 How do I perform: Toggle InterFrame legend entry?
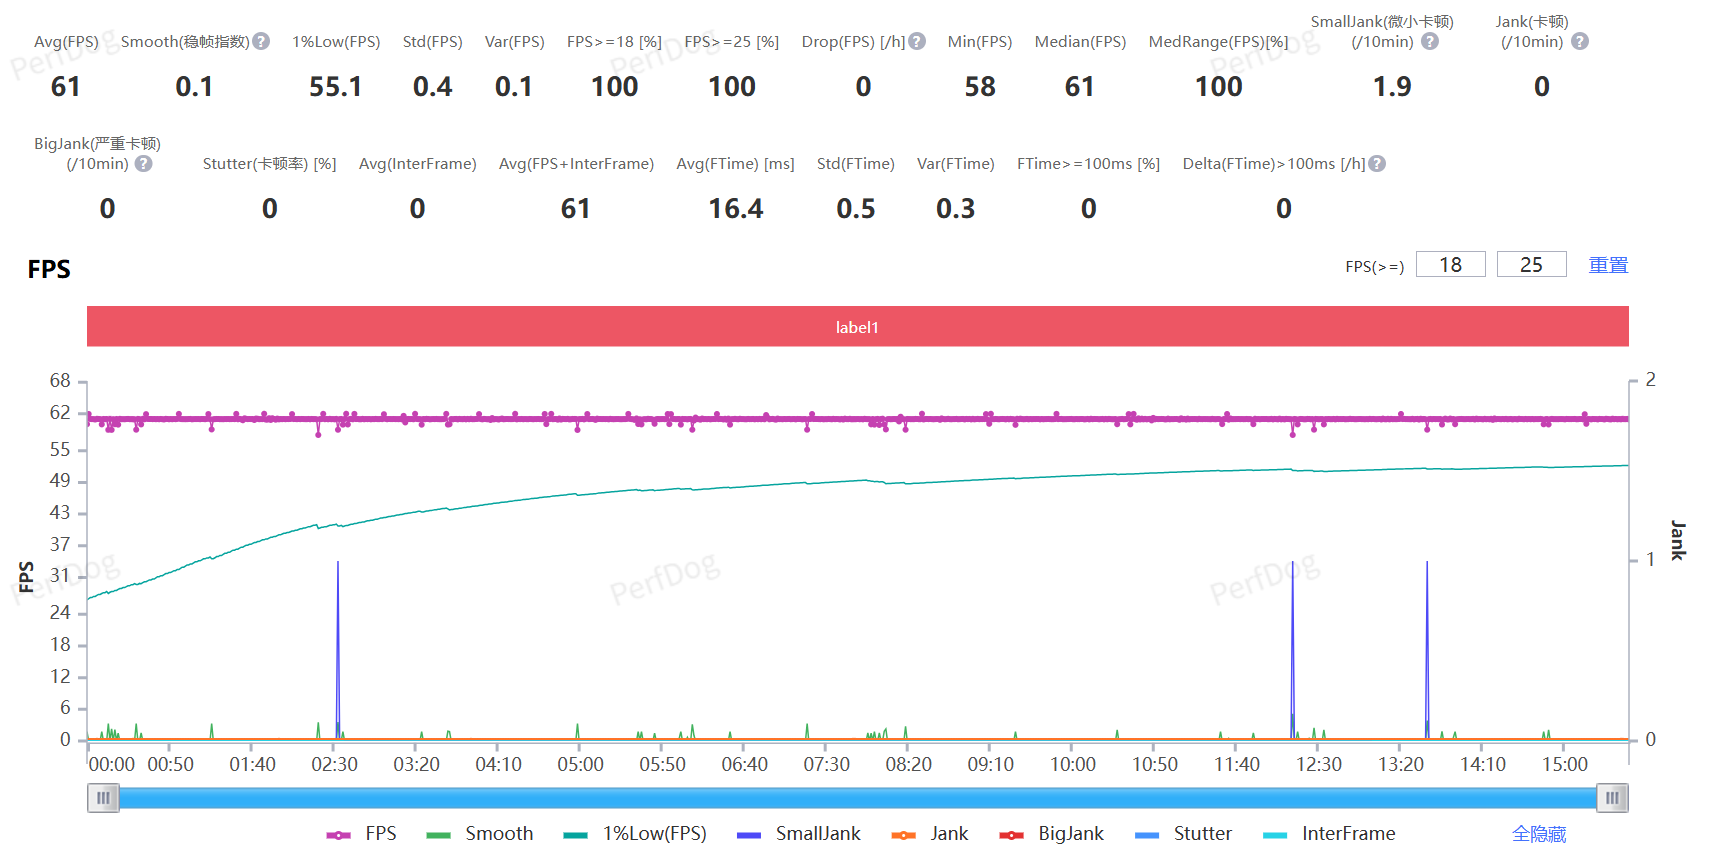(1329, 834)
